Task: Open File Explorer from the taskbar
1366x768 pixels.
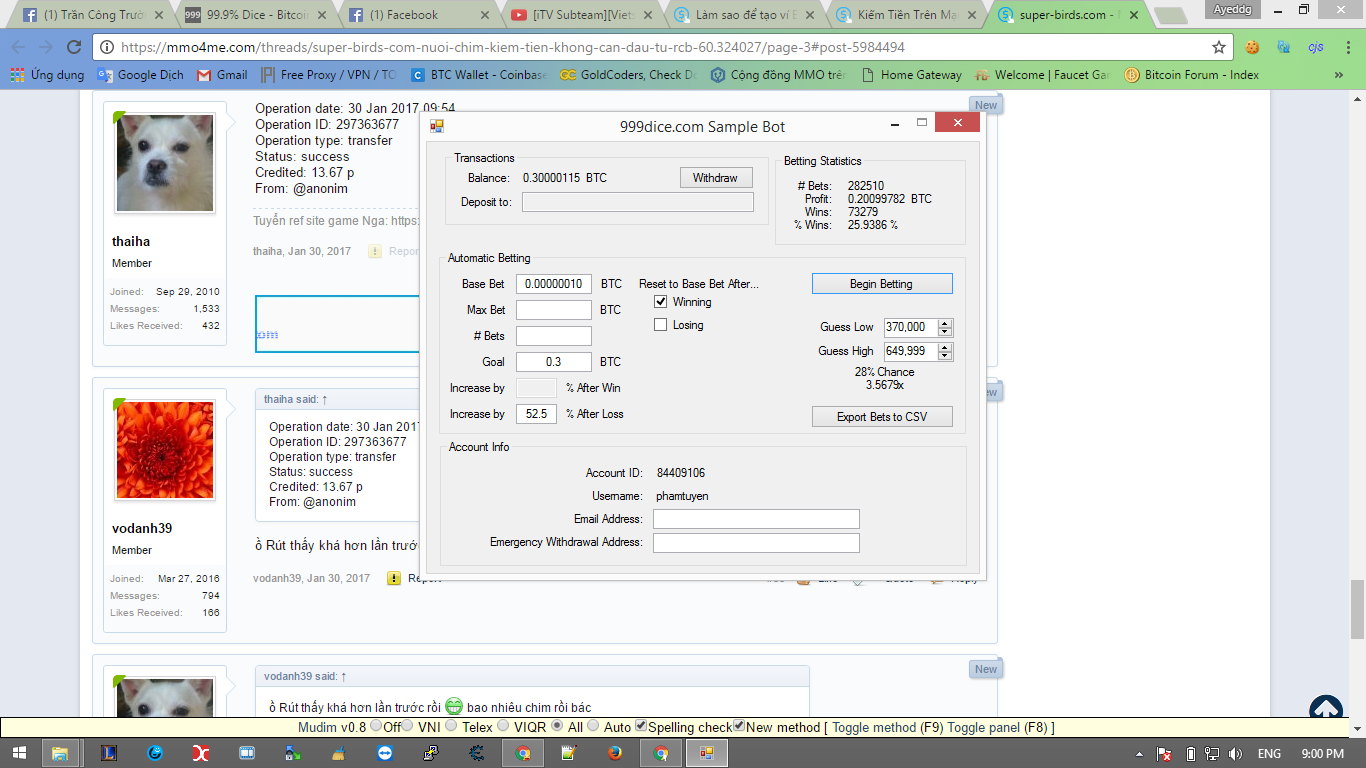Action: tap(60, 753)
